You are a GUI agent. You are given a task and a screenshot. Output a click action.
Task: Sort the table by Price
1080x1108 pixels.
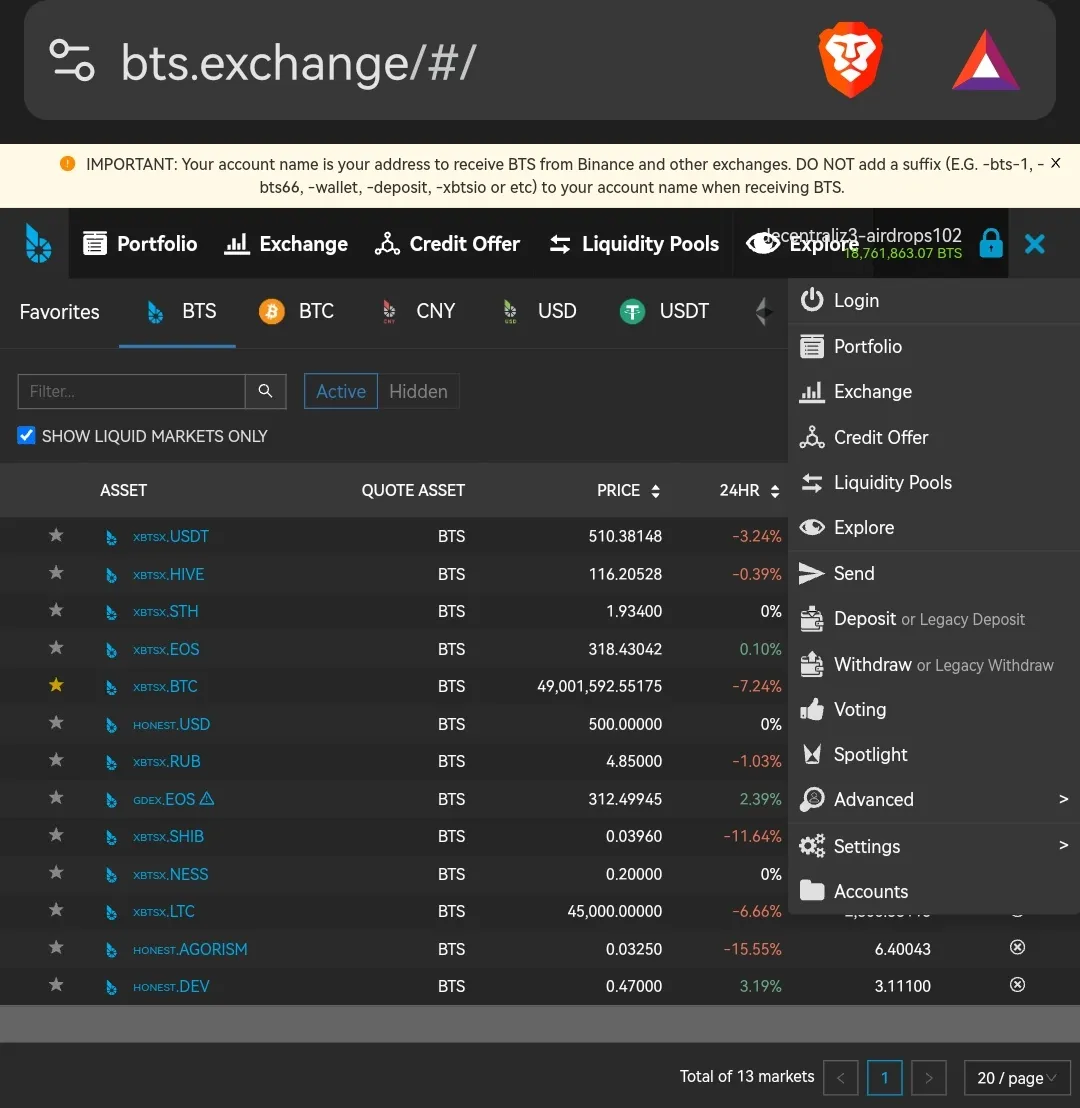tap(628, 490)
